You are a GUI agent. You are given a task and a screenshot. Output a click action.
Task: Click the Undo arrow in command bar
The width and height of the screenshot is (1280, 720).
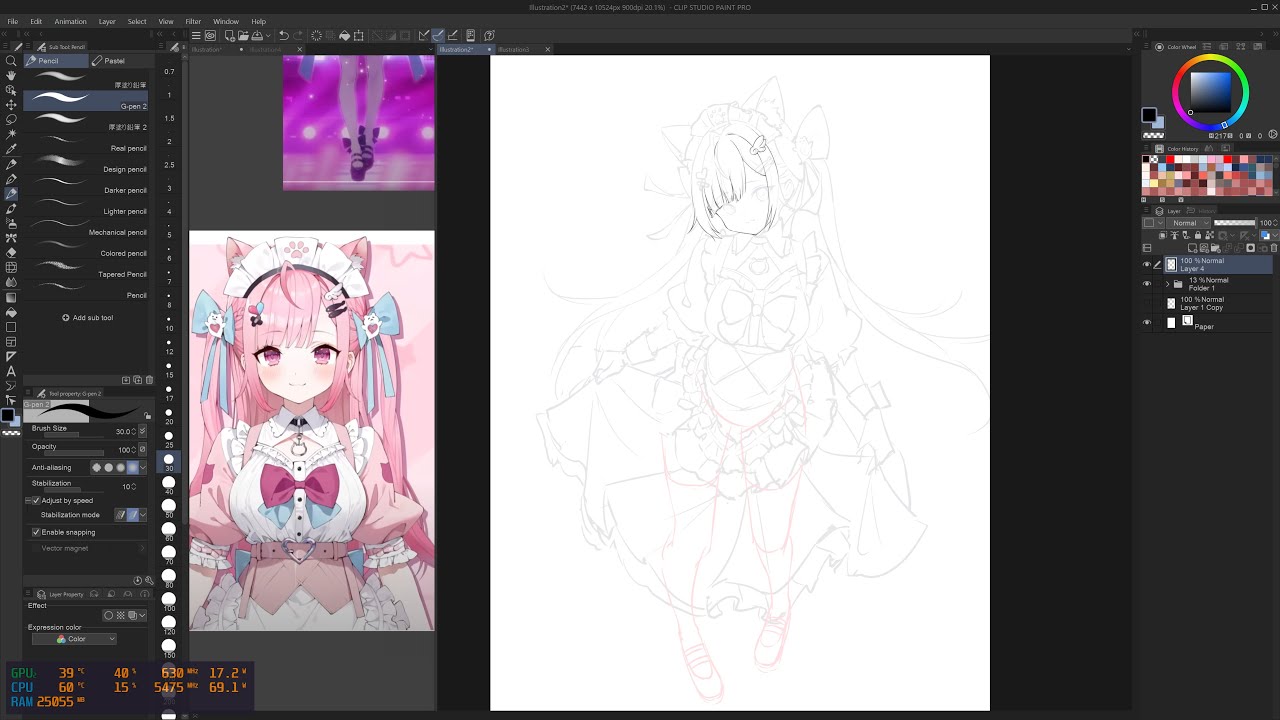284,36
